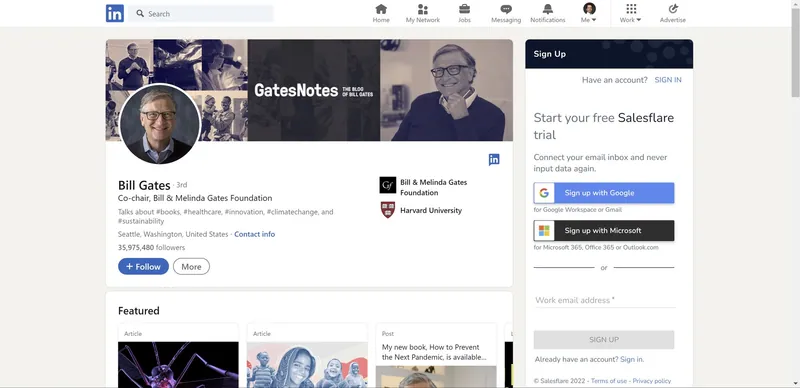This screenshot has width=800, height=388.
Task: Open the Jobs briefcase icon
Action: pyautogui.click(x=464, y=9)
